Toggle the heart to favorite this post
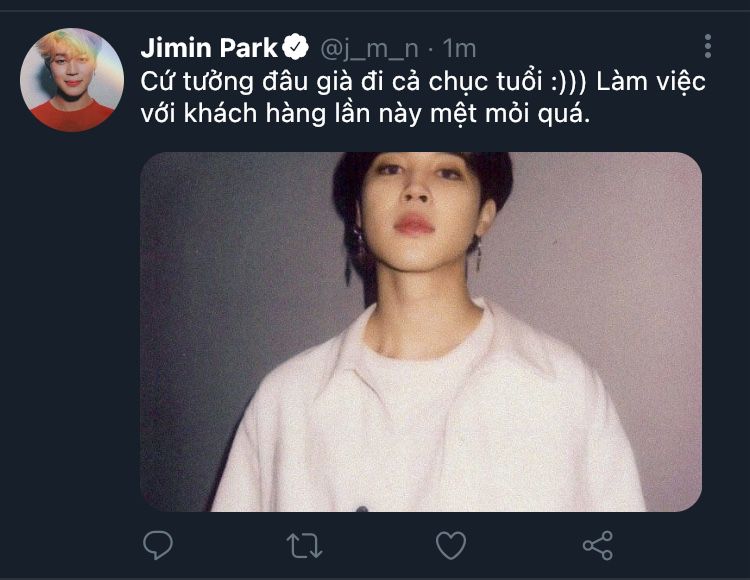This screenshot has width=750, height=580. 451,545
